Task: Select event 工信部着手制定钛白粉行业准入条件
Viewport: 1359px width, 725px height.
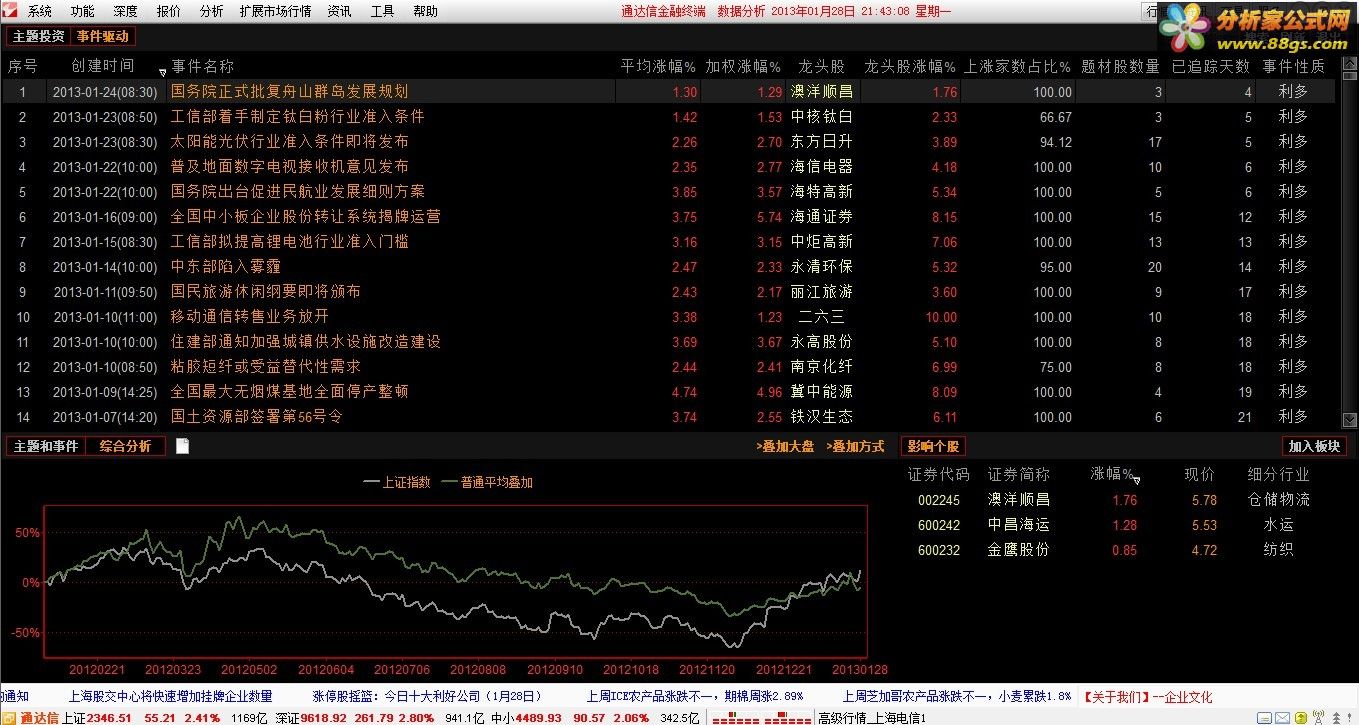Action: click(x=297, y=116)
